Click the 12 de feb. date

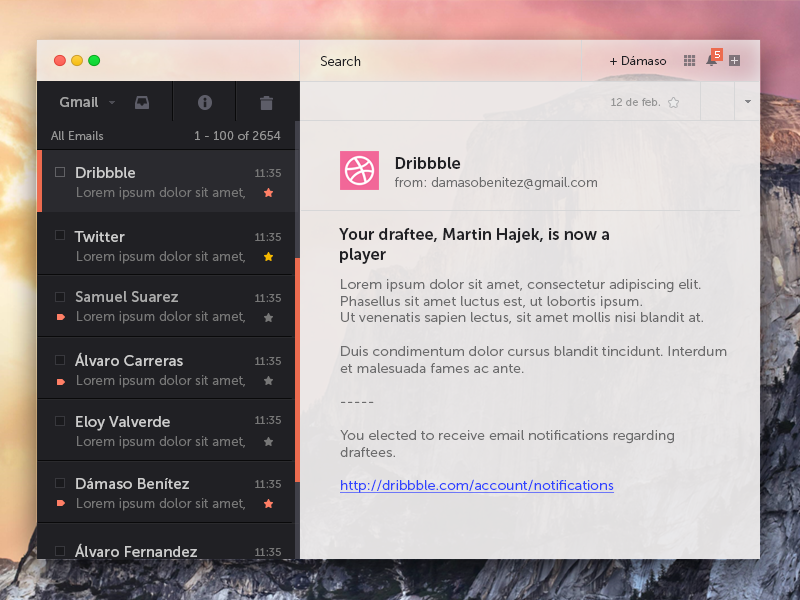[x=635, y=102]
